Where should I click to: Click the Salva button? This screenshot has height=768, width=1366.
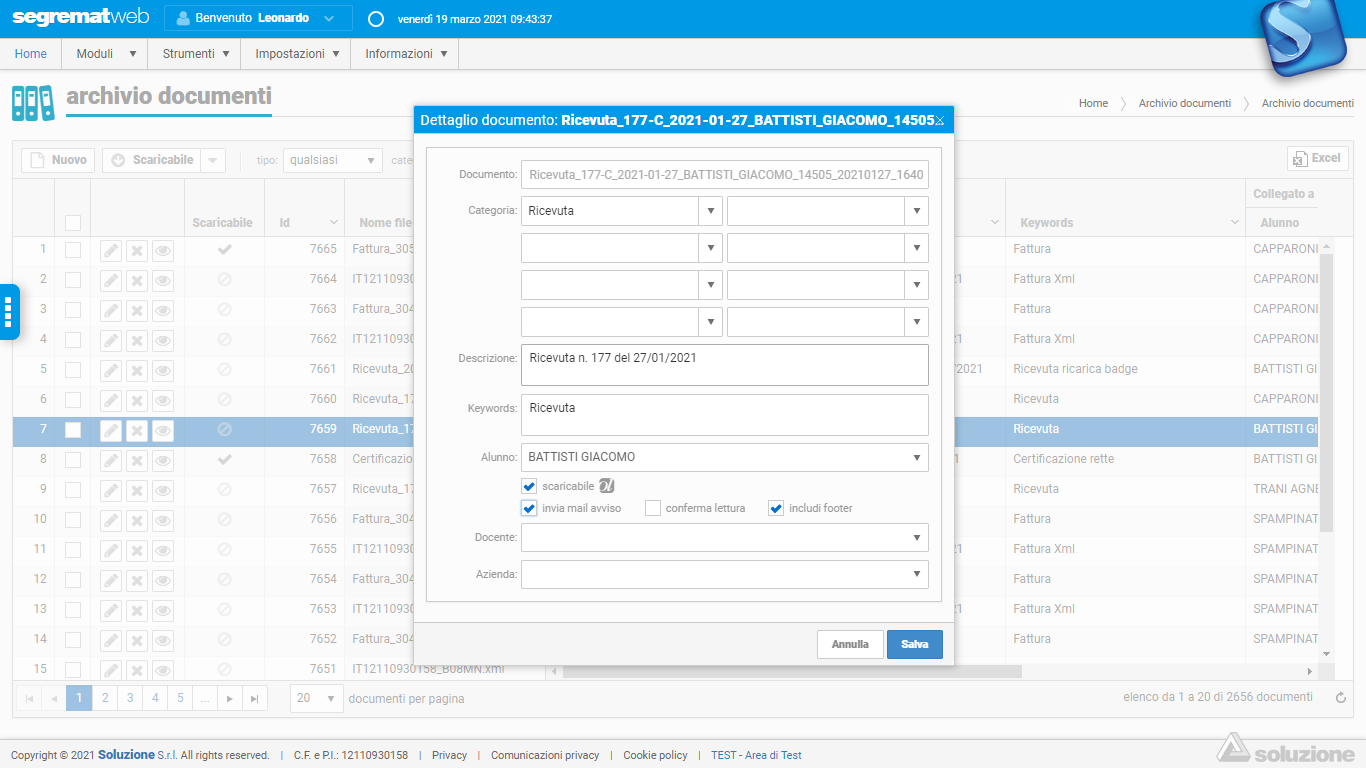pos(914,644)
